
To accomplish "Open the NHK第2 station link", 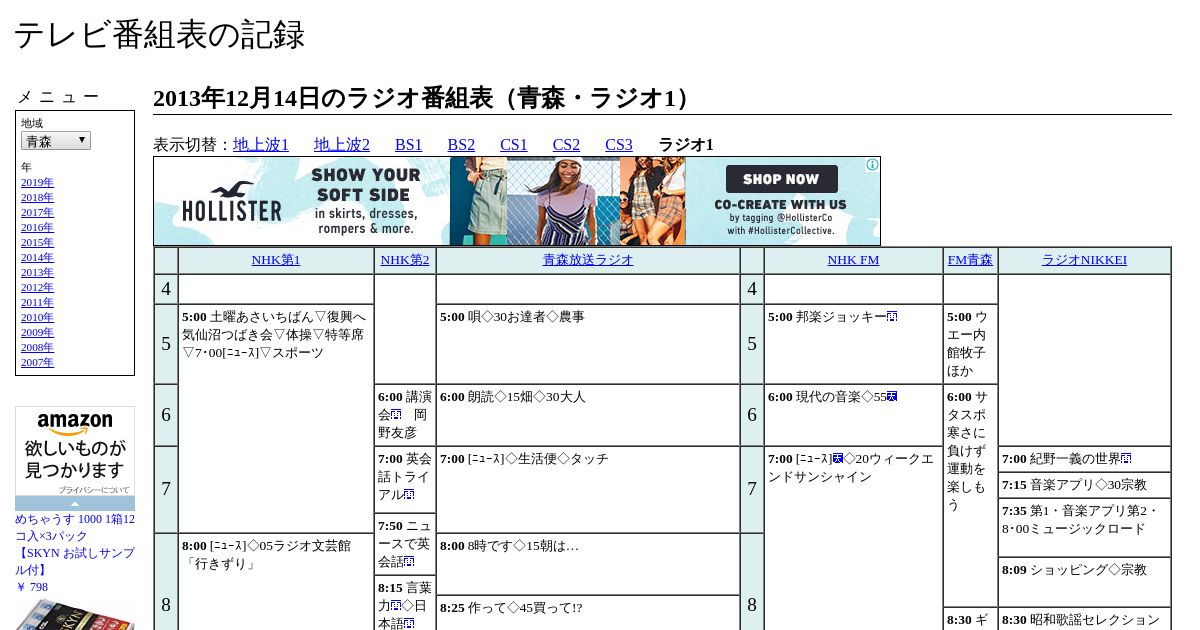I will (405, 260).
